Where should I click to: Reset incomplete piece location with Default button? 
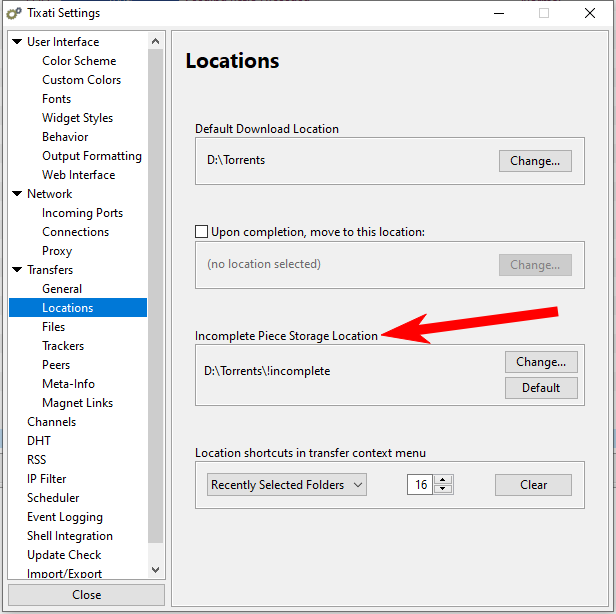click(541, 388)
